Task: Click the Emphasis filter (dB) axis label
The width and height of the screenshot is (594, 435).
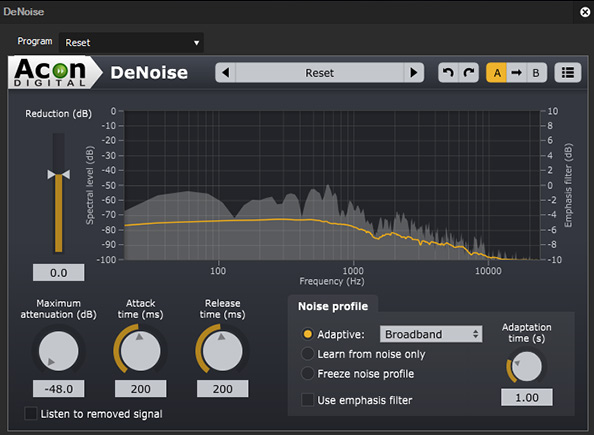Action: 568,185
